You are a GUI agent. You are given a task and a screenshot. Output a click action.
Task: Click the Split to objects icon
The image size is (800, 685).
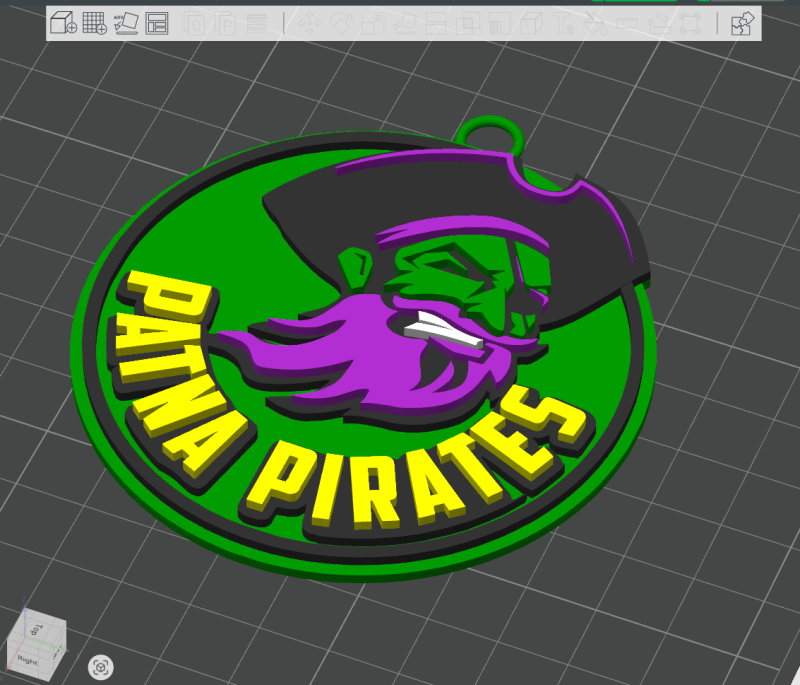pyautogui.click(x=194, y=23)
